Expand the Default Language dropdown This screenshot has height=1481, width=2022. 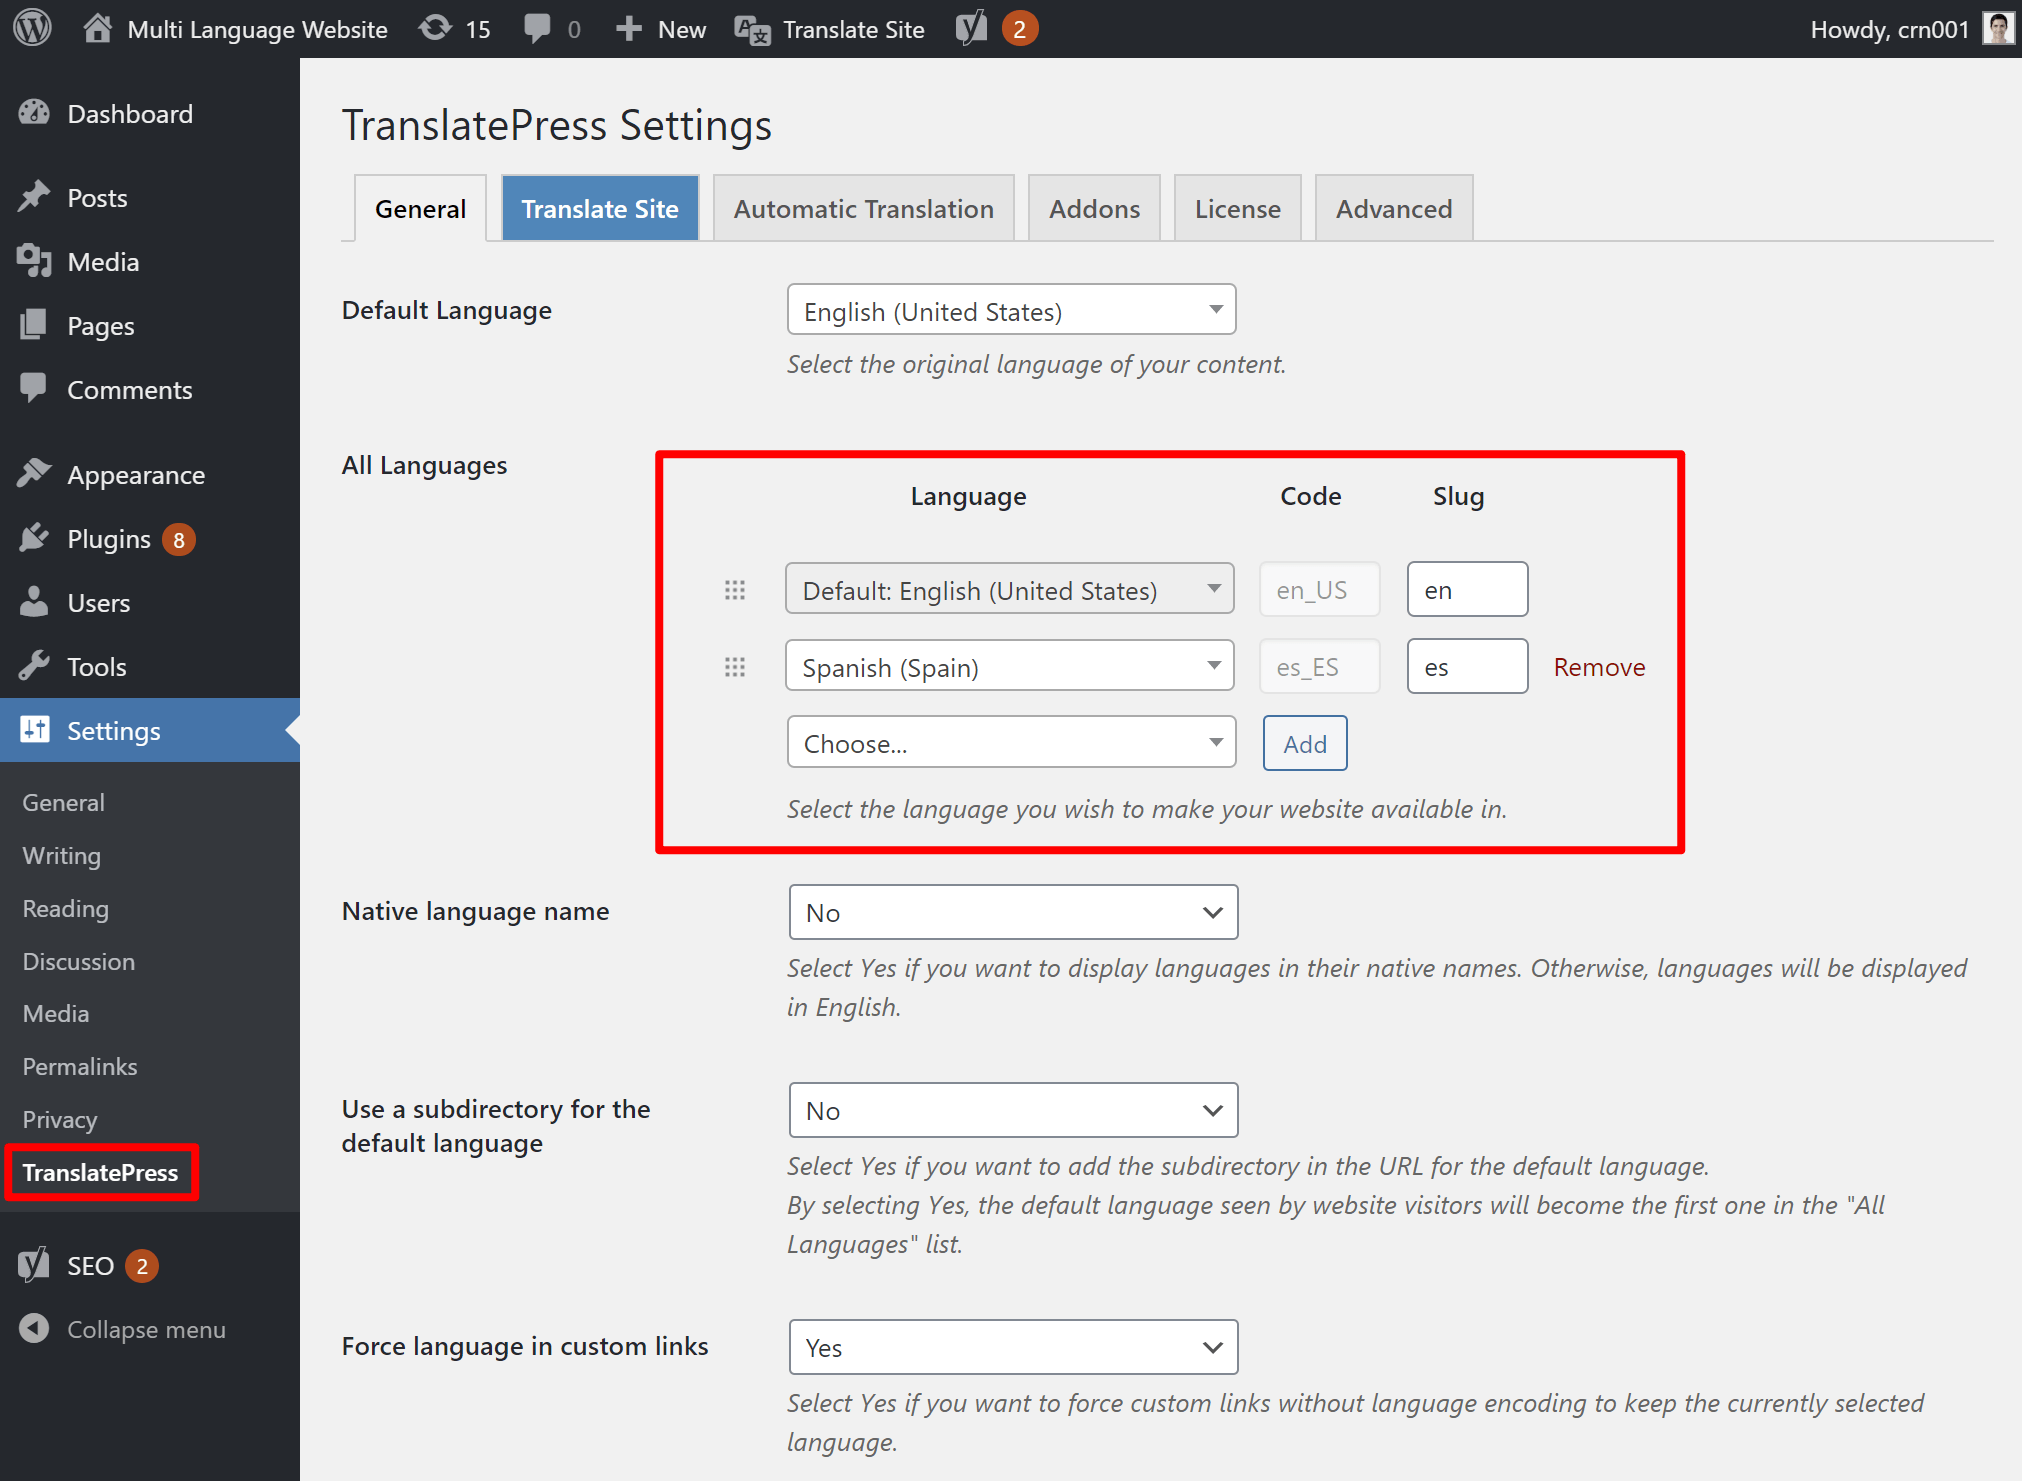[1011, 311]
